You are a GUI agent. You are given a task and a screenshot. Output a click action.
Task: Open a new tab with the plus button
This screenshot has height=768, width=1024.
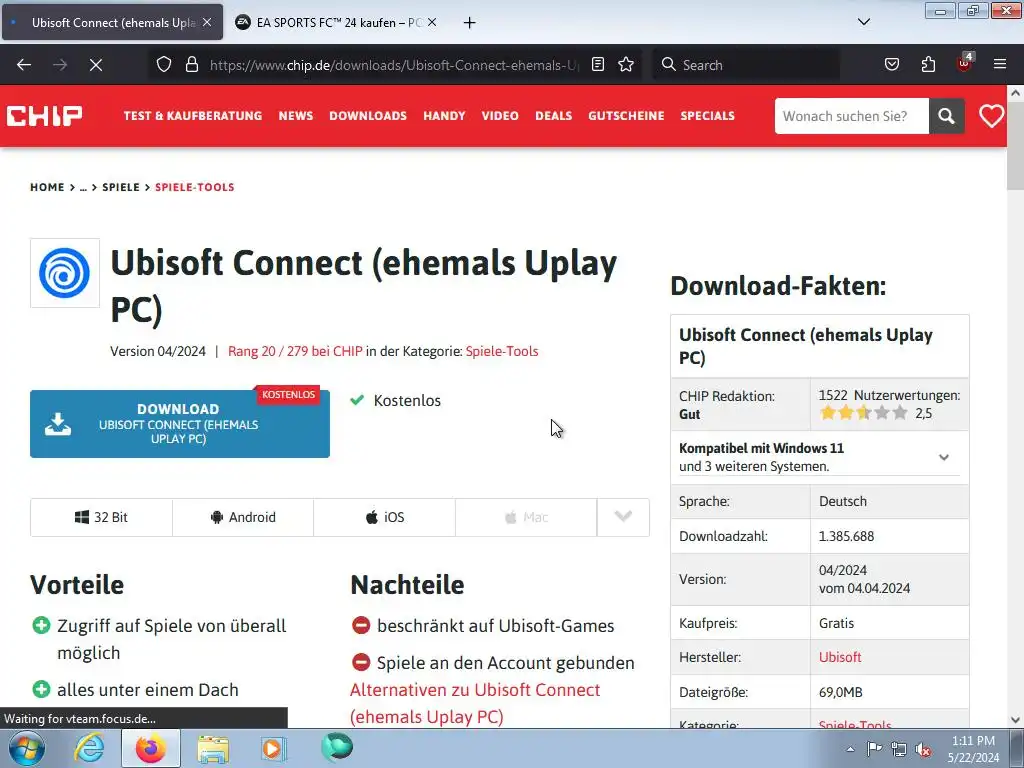[x=470, y=23]
